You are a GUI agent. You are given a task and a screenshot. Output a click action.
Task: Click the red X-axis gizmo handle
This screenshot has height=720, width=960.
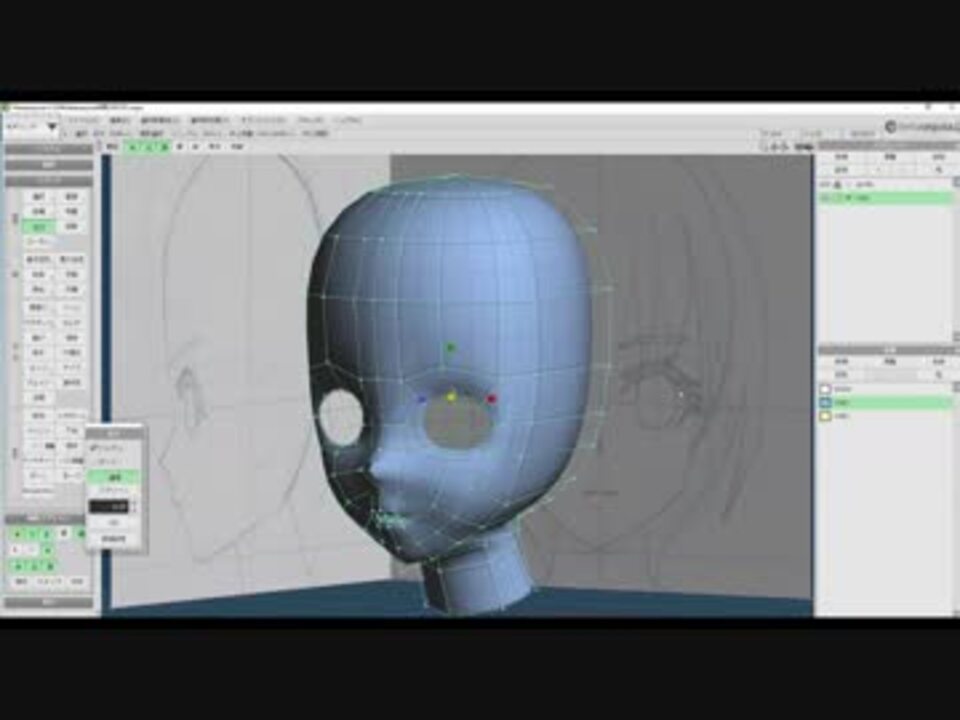[491, 399]
